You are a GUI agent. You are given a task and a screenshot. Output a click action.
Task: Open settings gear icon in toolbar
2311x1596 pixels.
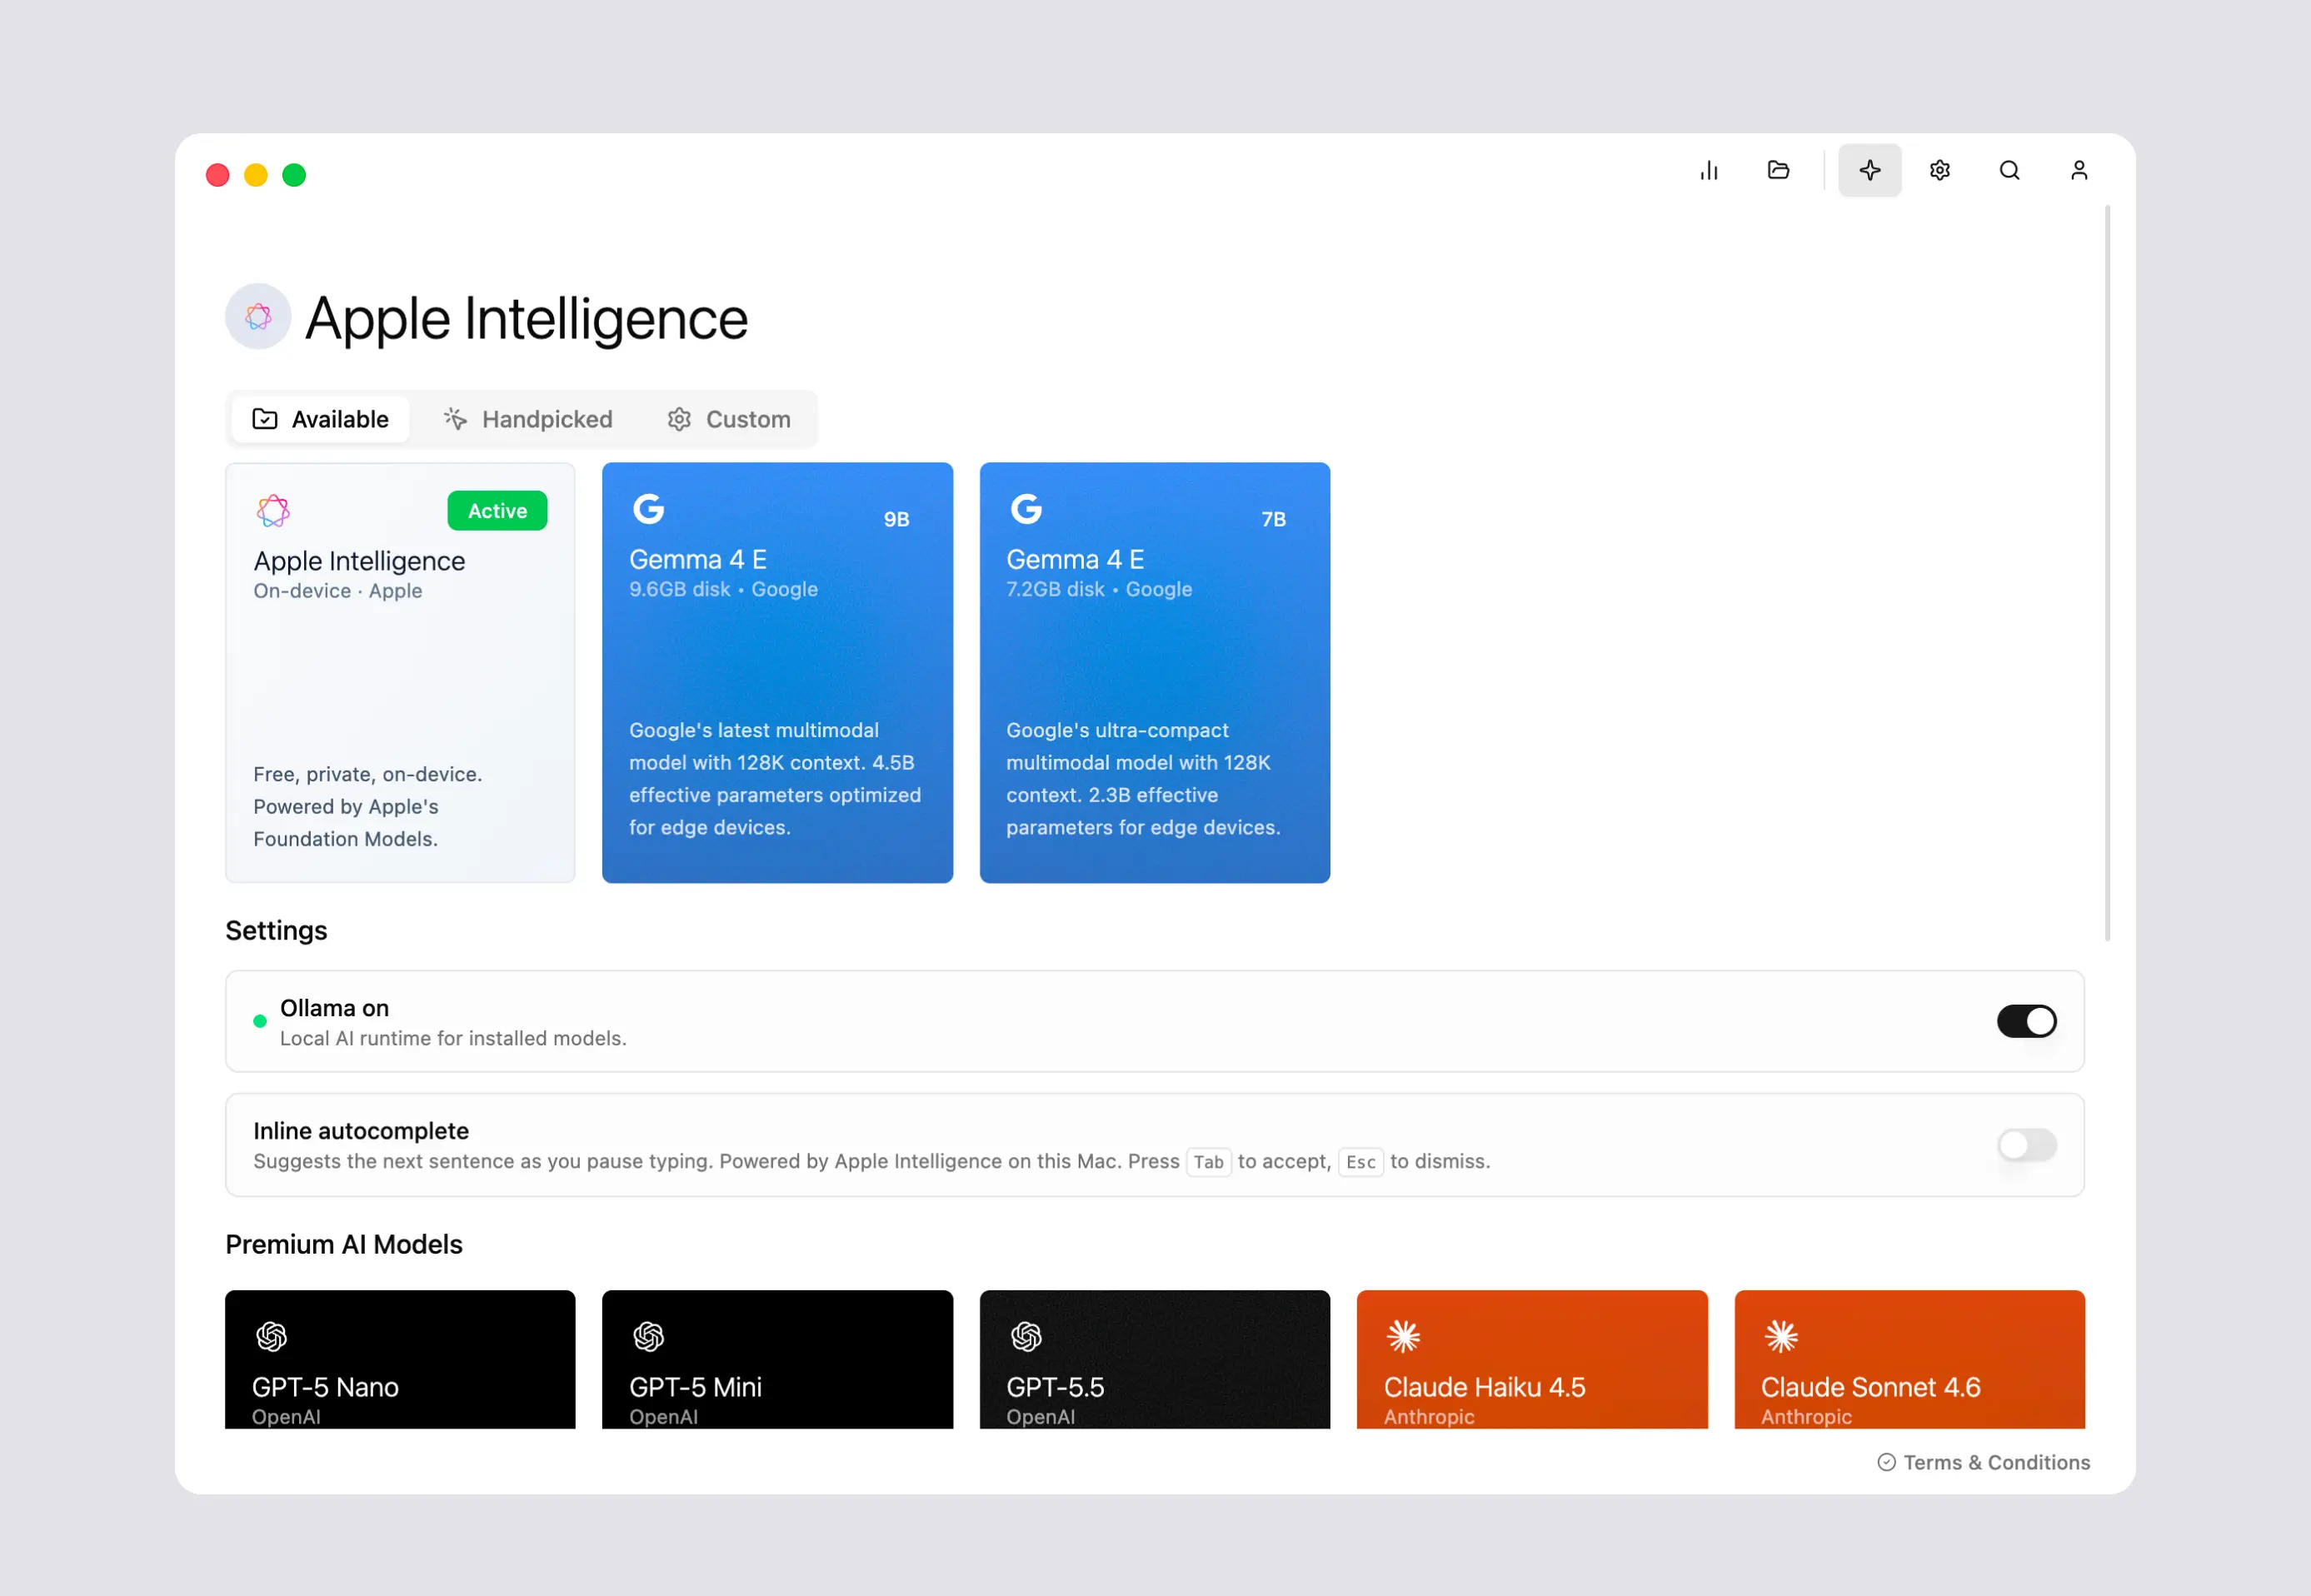(1939, 171)
